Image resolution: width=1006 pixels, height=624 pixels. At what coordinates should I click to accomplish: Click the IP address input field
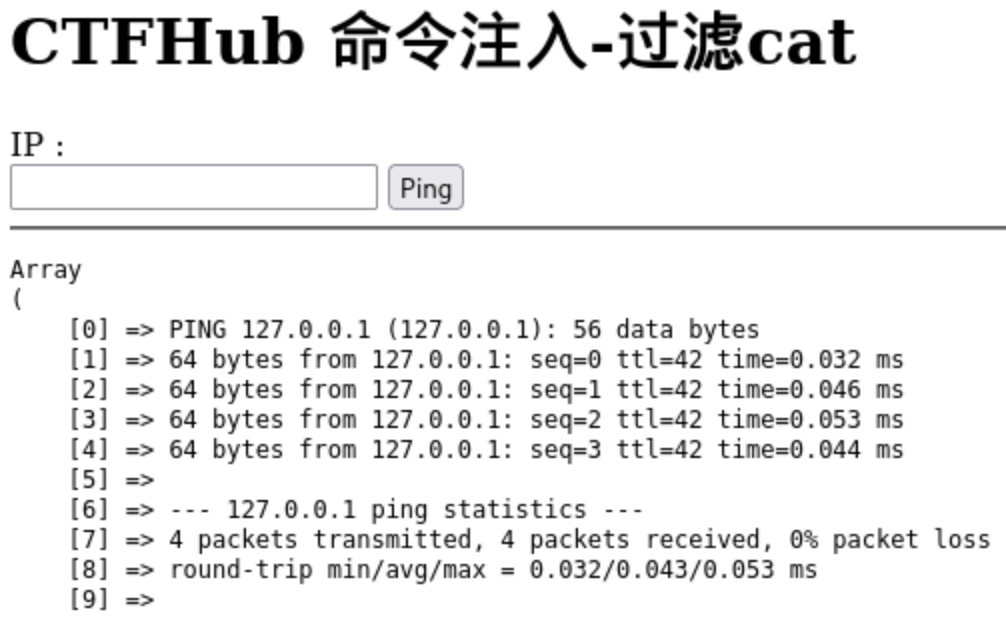194,187
